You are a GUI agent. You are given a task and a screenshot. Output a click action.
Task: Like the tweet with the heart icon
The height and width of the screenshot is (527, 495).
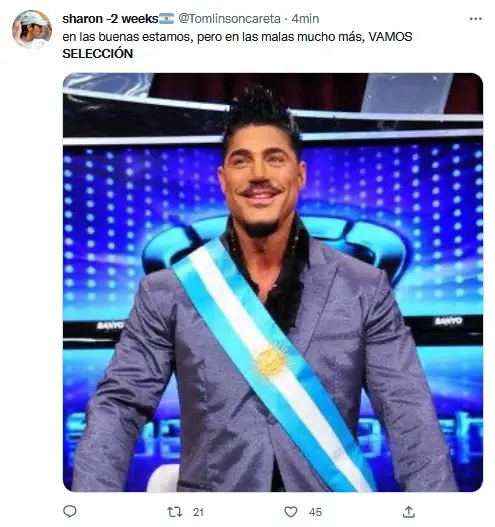pyautogui.click(x=291, y=512)
